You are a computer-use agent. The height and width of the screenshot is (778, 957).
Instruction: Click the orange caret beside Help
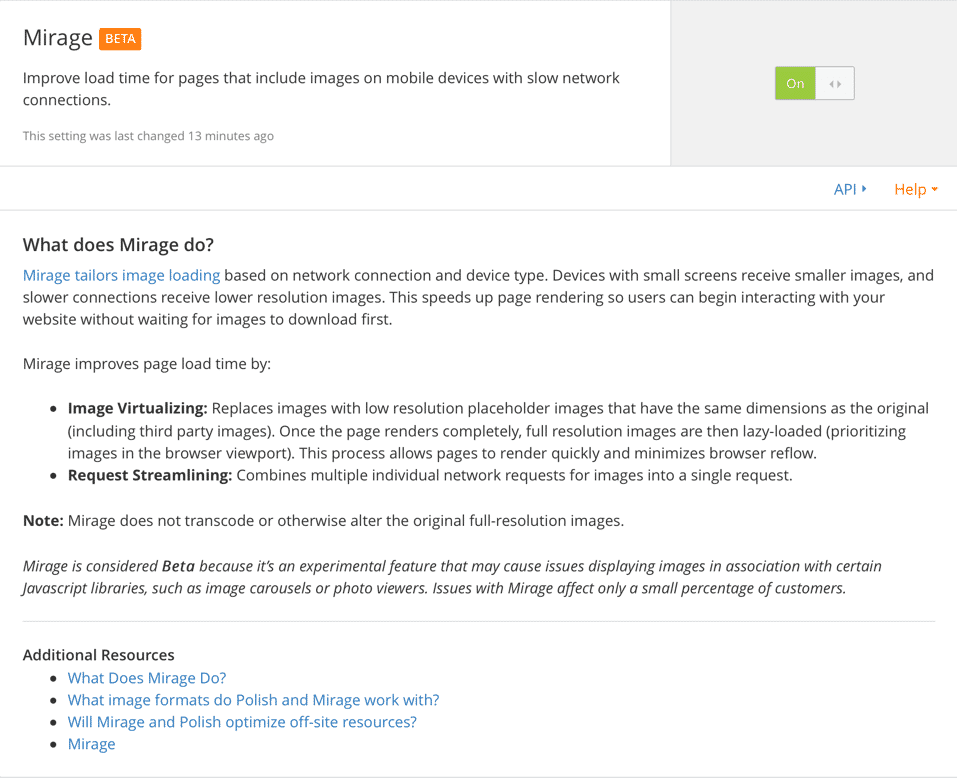coord(935,189)
